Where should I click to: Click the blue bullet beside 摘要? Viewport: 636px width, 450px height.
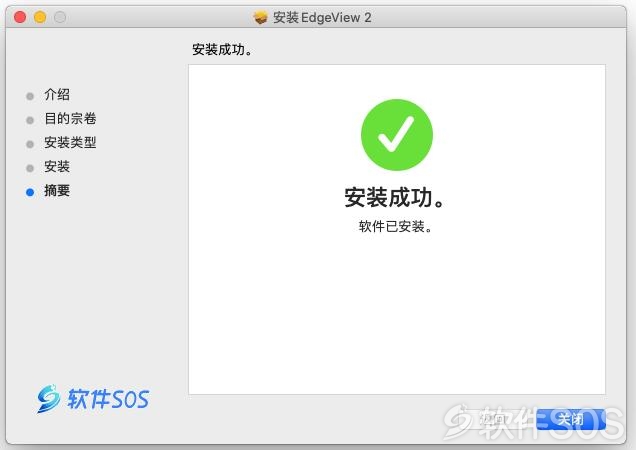[30, 192]
